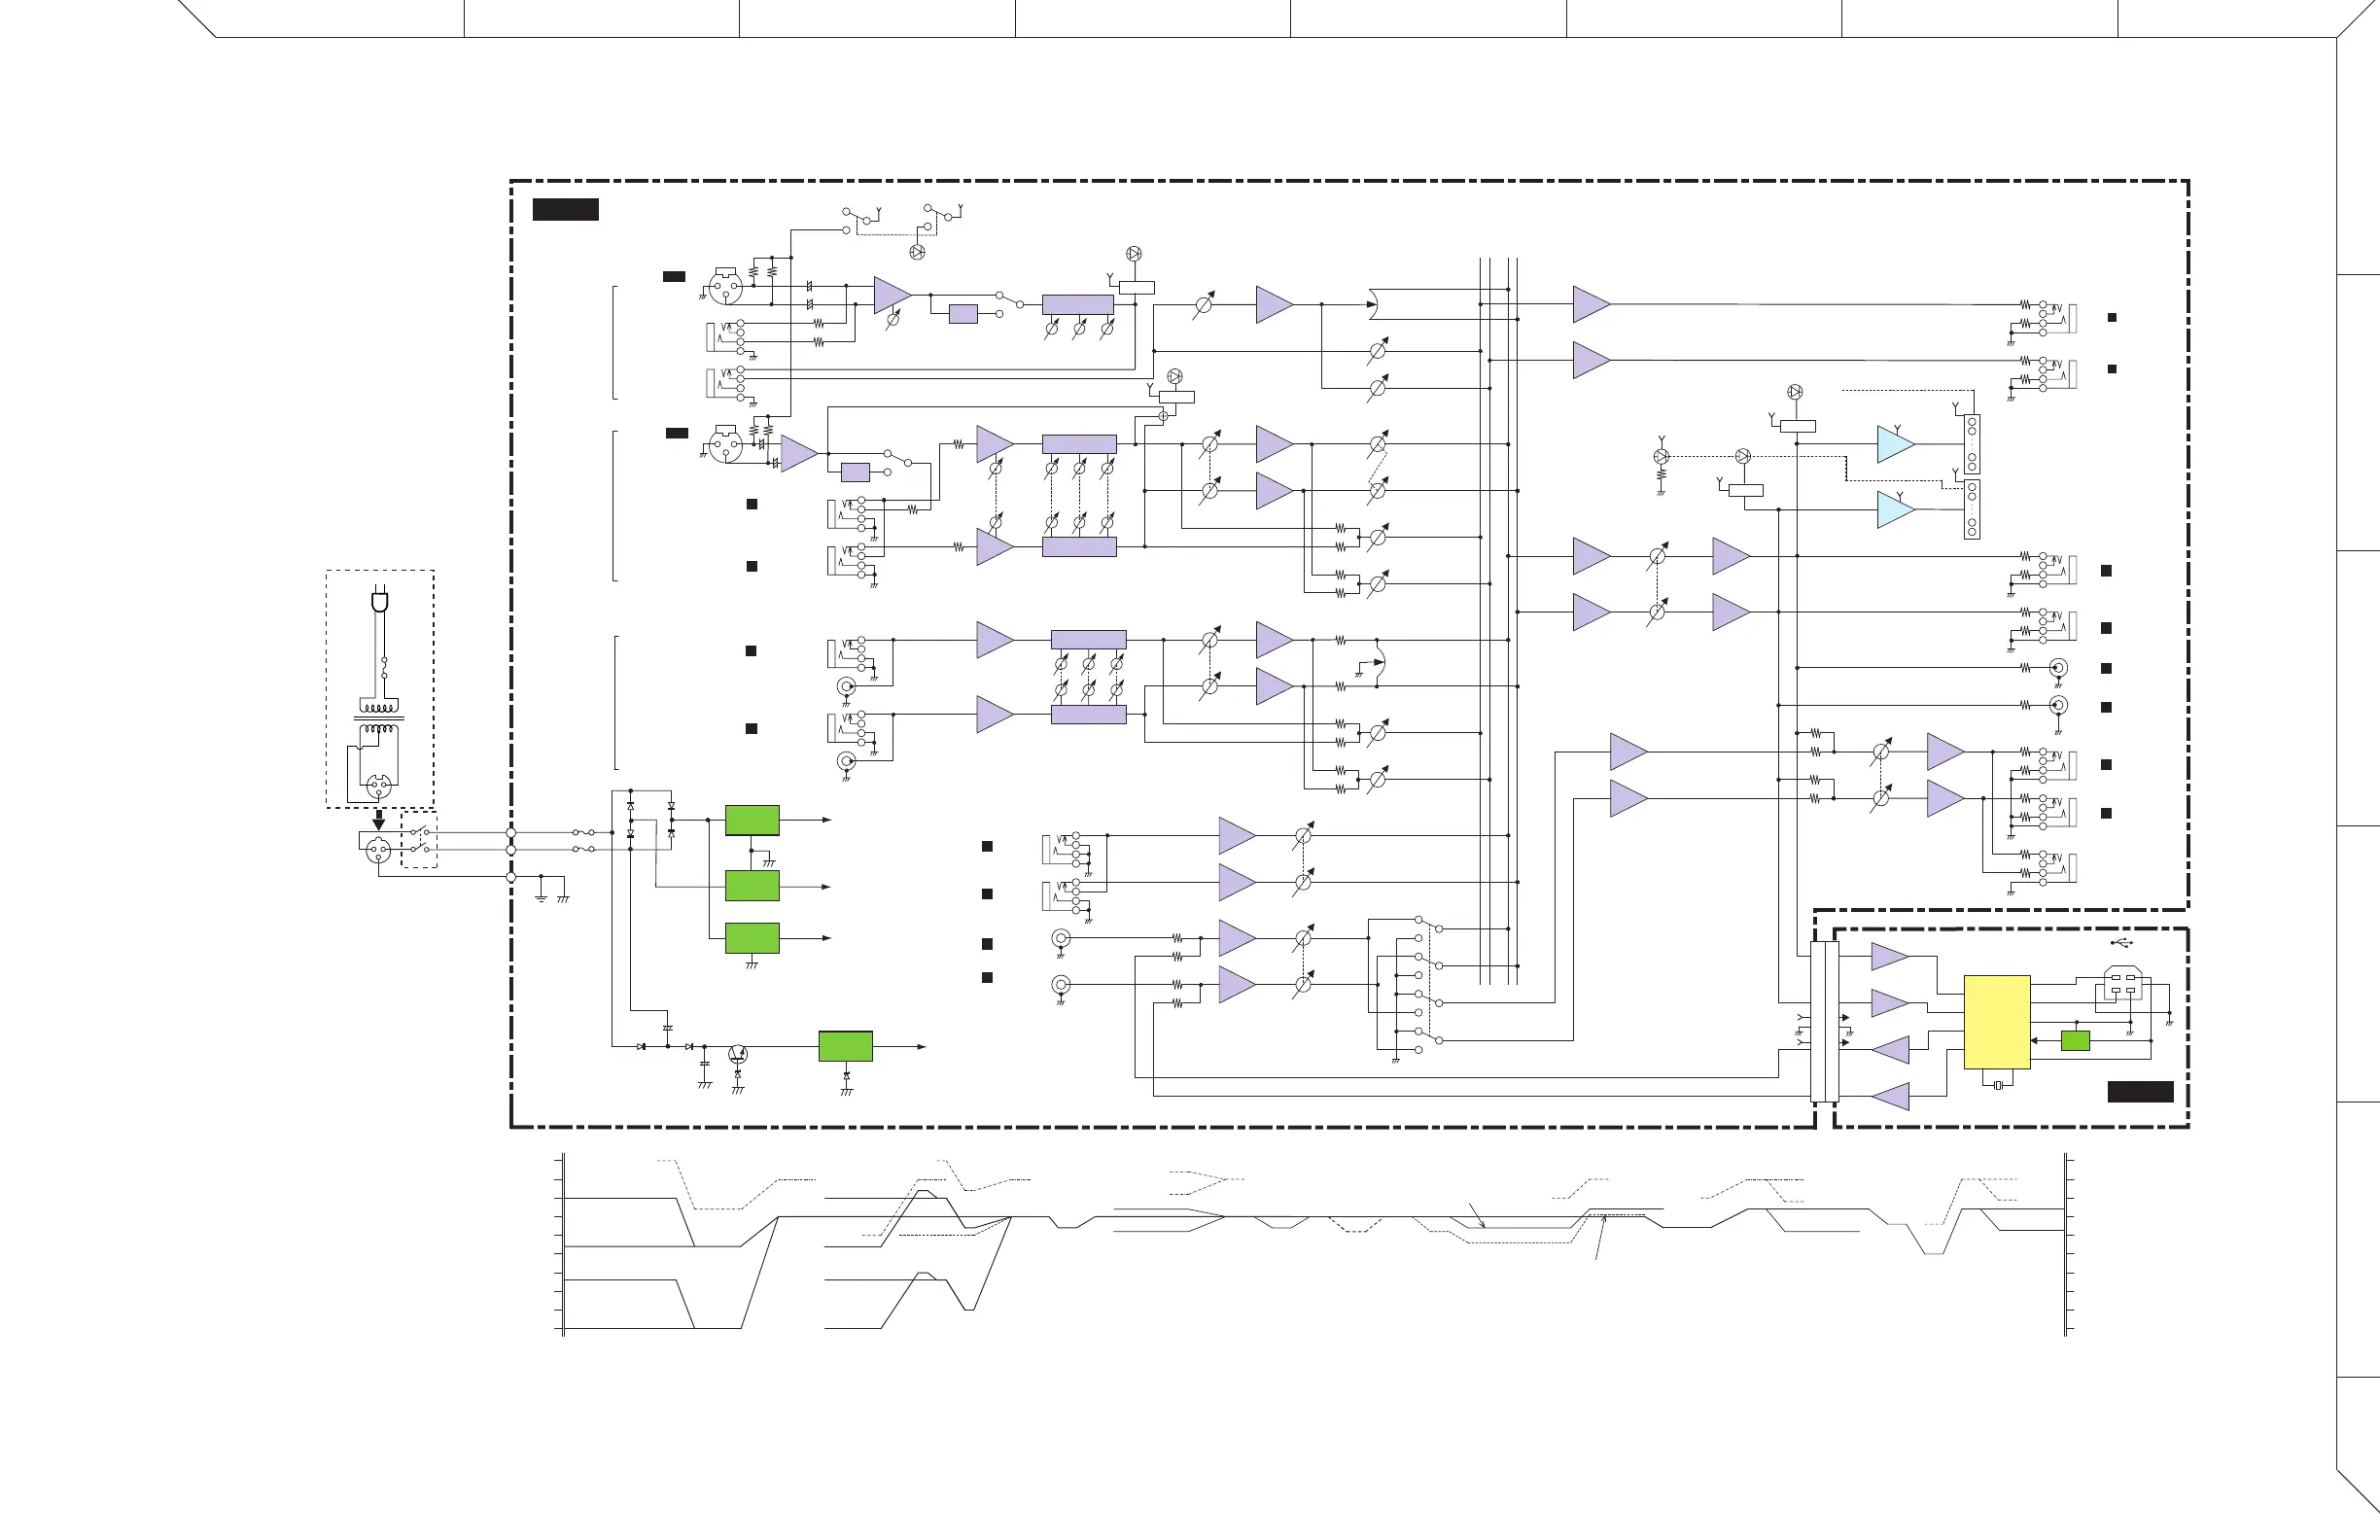Click the small black label beside top XLR
Screen dimensions: 2380x1540
pyautogui.click(x=674, y=276)
